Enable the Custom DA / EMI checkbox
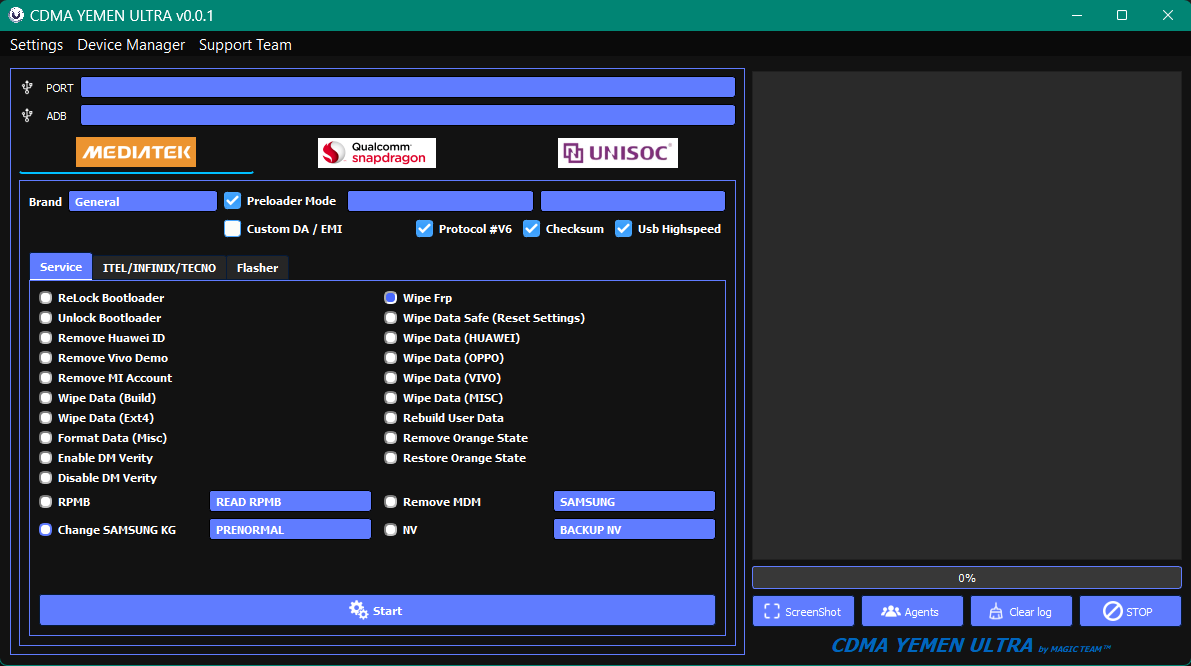The image size is (1191, 666). pos(233,229)
